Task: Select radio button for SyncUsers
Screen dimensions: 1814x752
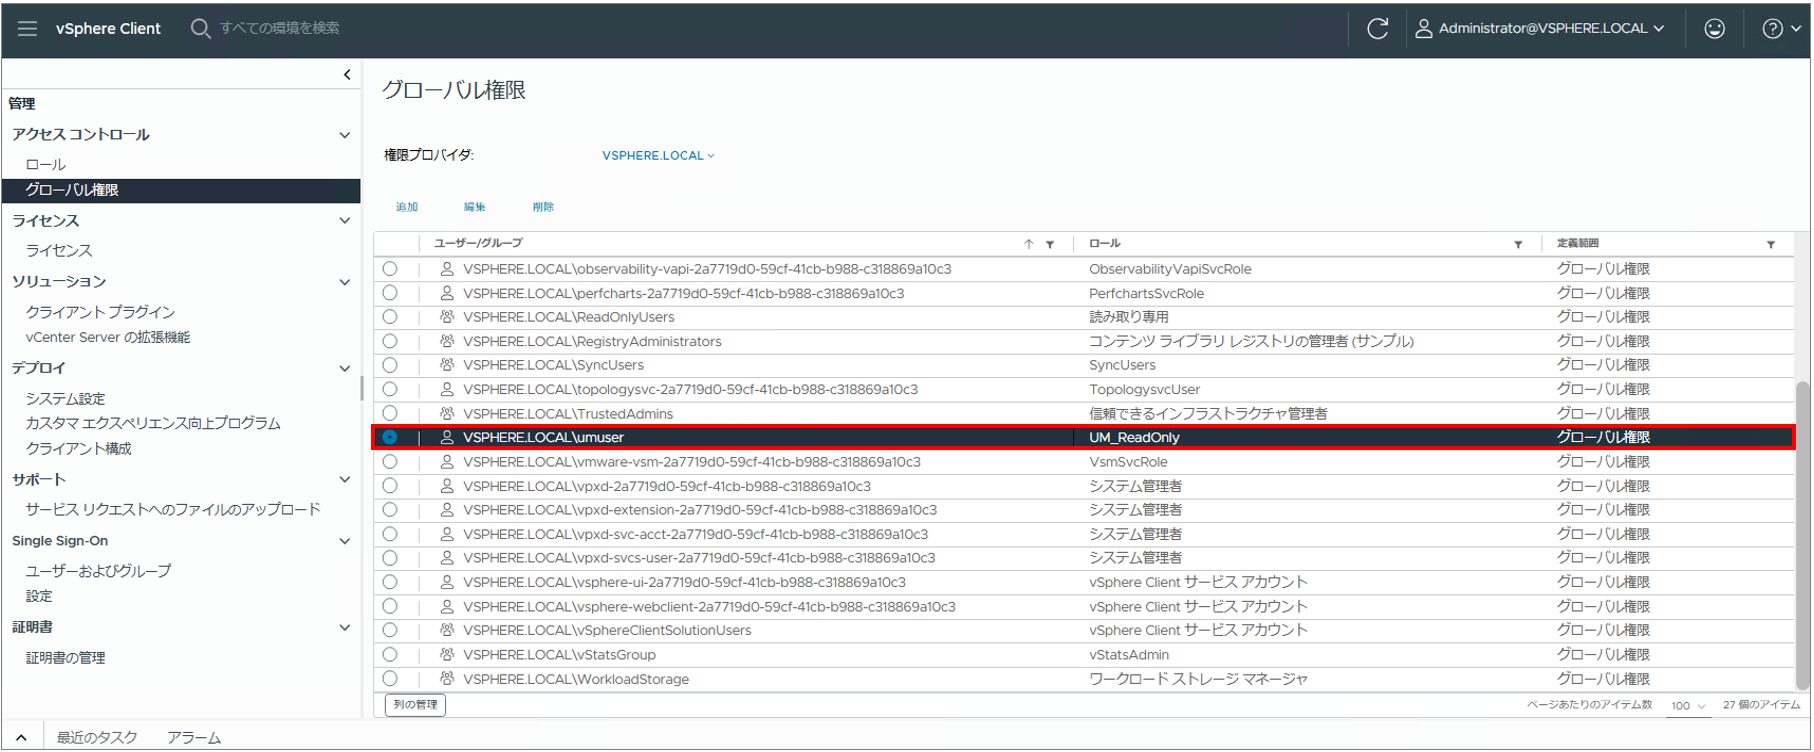Action: pyautogui.click(x=390, y=365)
